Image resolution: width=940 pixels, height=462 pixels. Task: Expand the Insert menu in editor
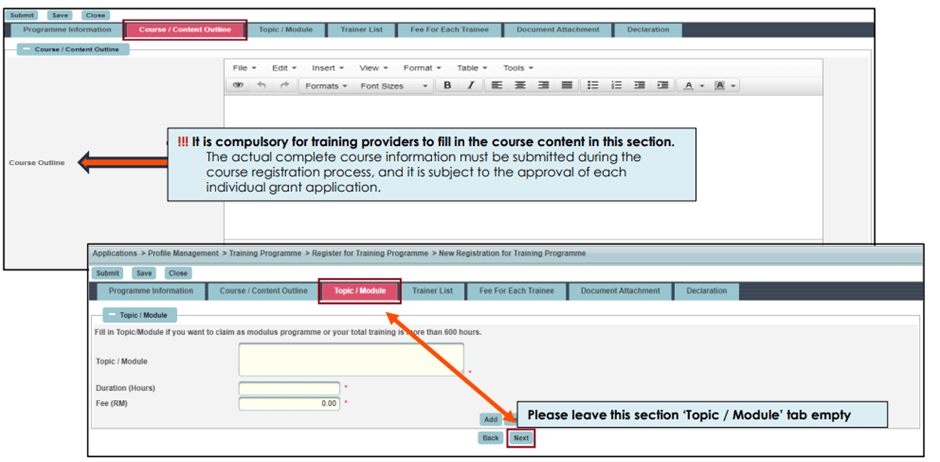(327, 68)
